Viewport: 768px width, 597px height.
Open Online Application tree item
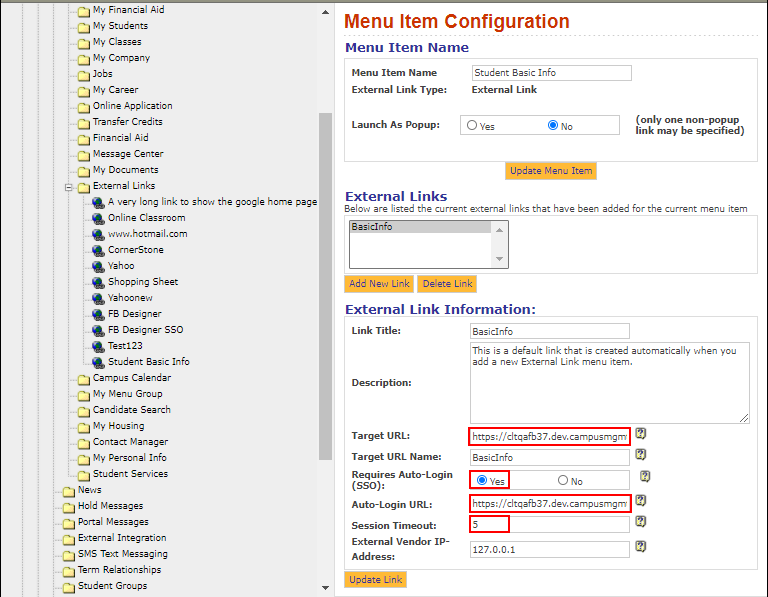pos(133,106)
